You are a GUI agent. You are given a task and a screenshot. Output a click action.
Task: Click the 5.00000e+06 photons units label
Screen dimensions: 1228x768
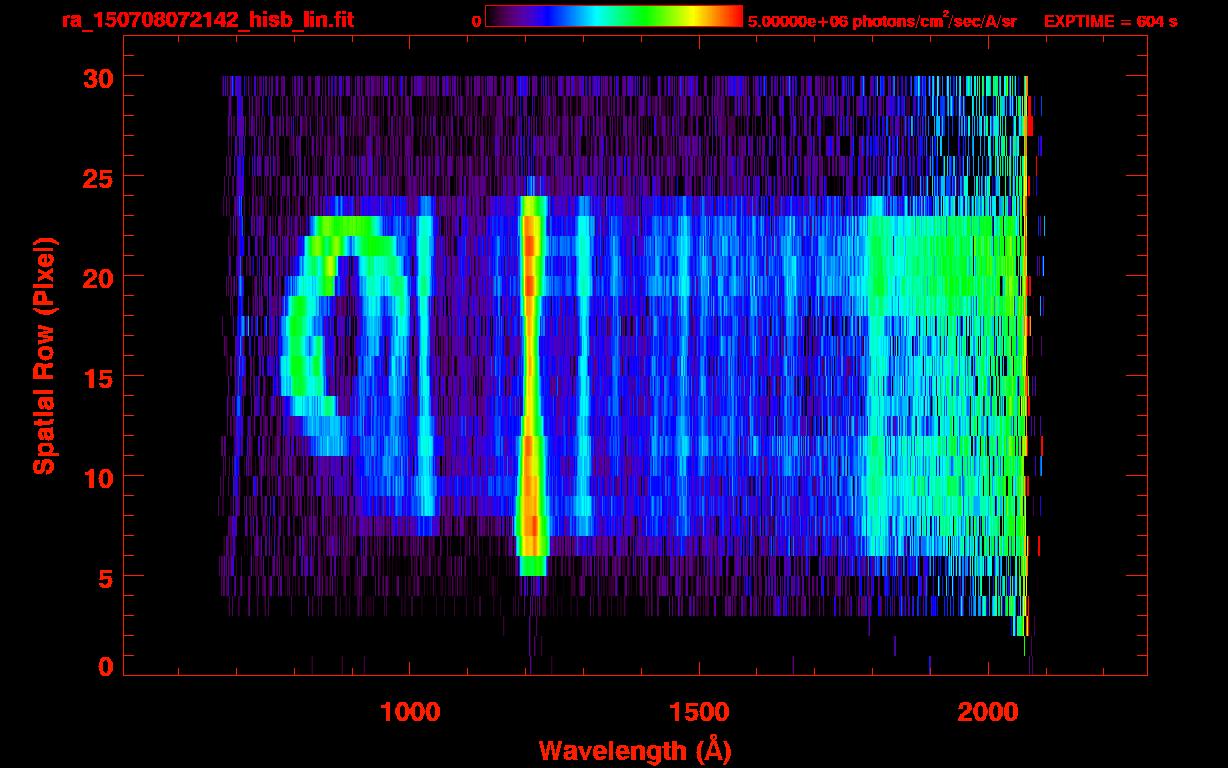click(x=882, y=20)
